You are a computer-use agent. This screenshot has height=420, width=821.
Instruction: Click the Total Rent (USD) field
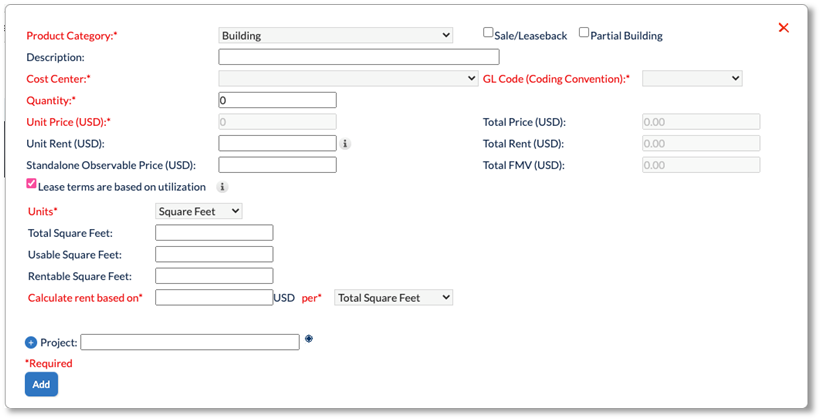click(x=701, y=143)
